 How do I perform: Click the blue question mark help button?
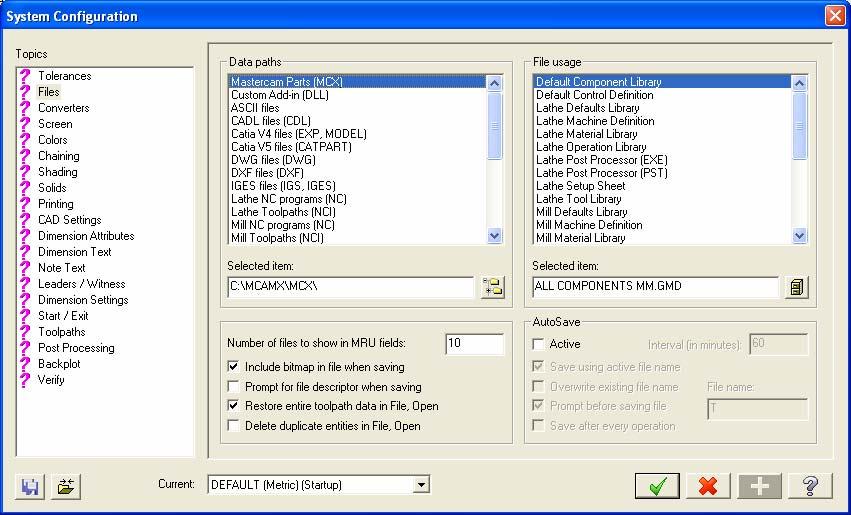pyautogui.click(x=810, y=486)
